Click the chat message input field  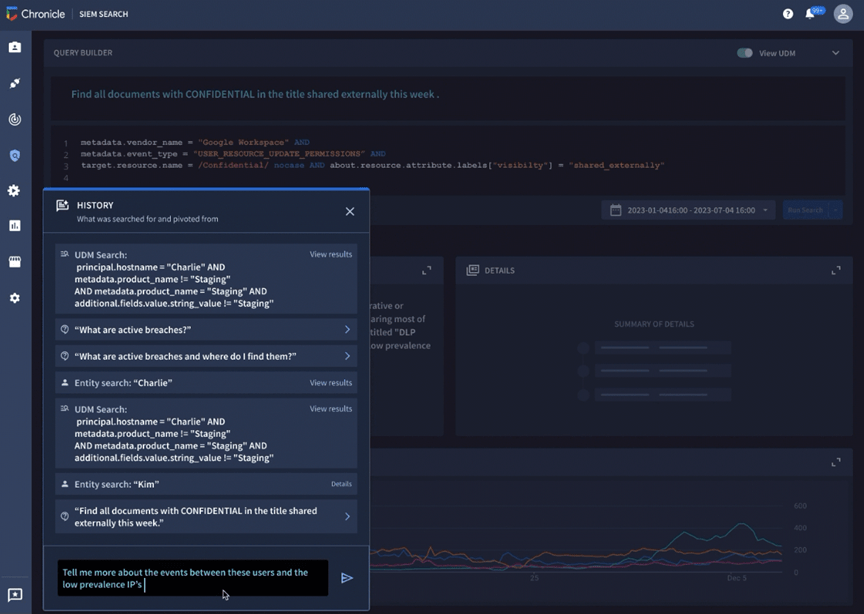pyautogui.click(x=192, y=578)
